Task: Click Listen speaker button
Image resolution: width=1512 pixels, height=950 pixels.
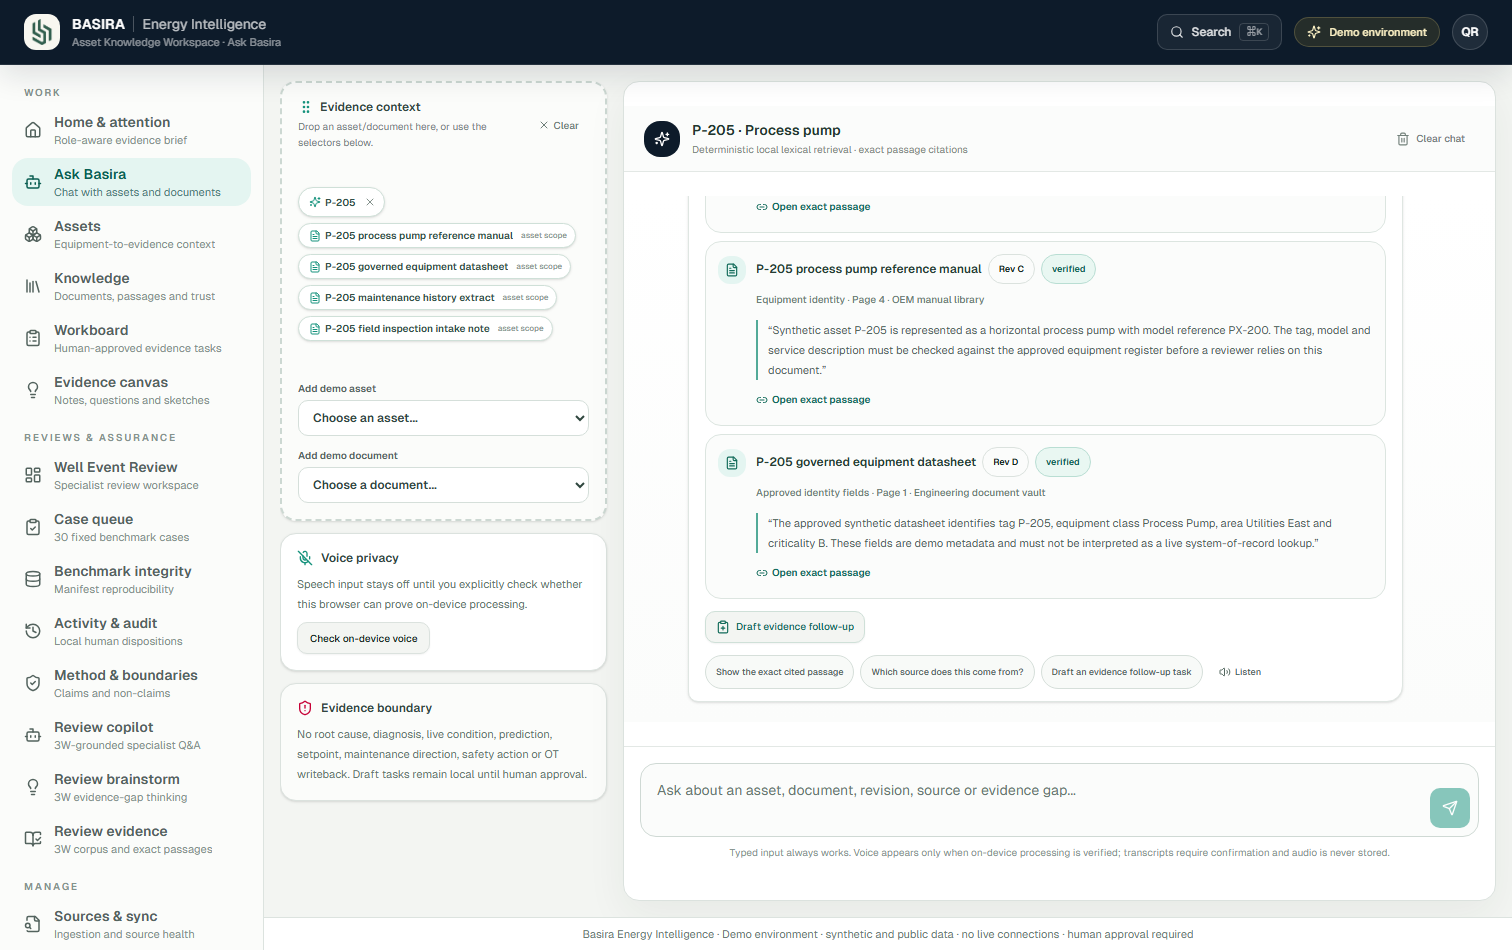Action: (1240, 672)
